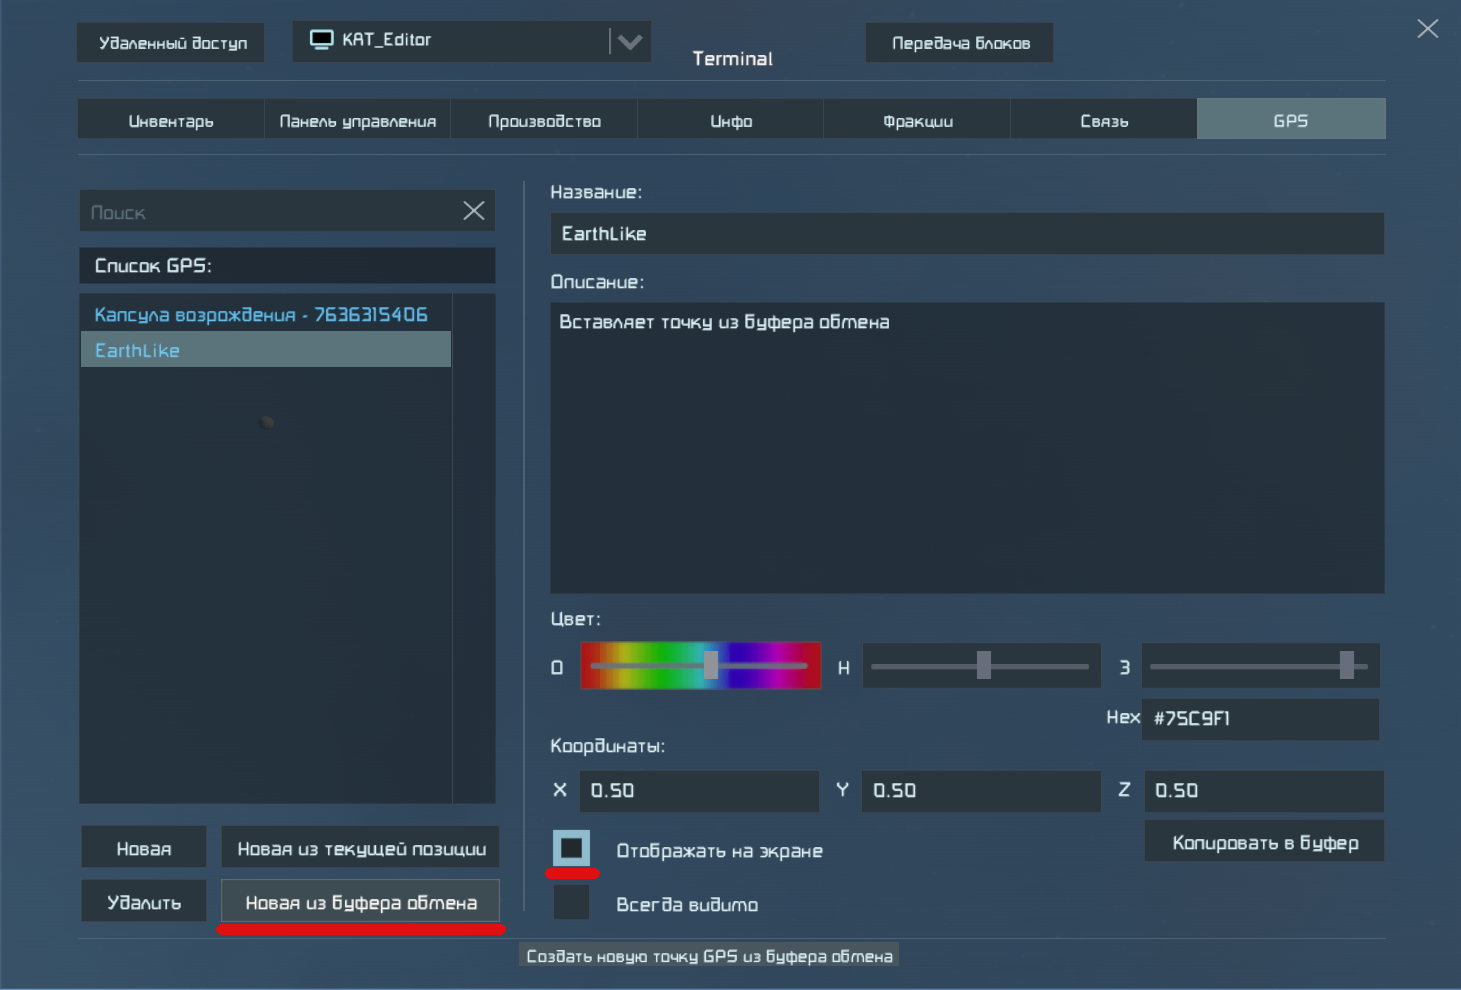Select the GPS tab
This screenshot has width=1461, height=990.
(1291, 120)
